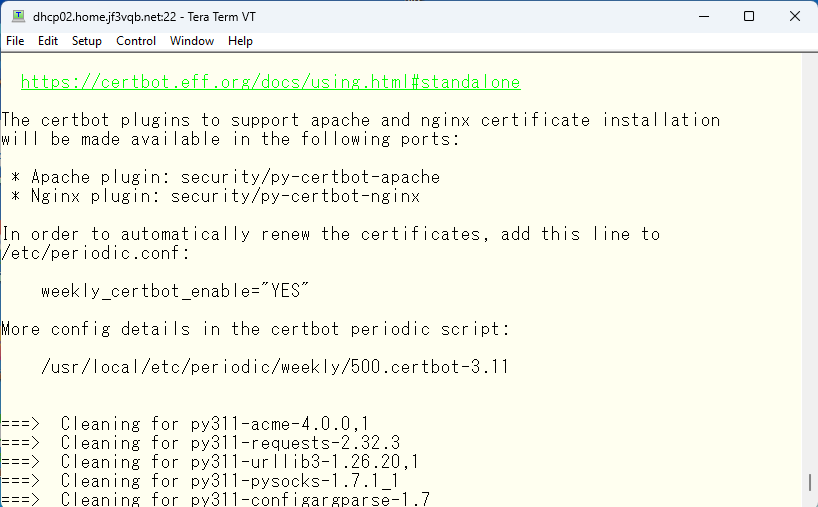This screenshot has width=818, height=507.
Task: Click the 'More config details' line
Action: [255, 329]
